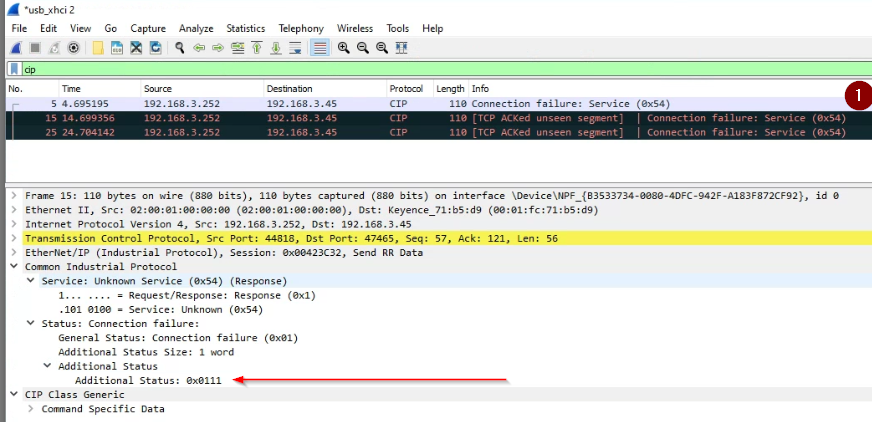Click the Close capture file icon

pyautogui.click(x=136, y=48)
